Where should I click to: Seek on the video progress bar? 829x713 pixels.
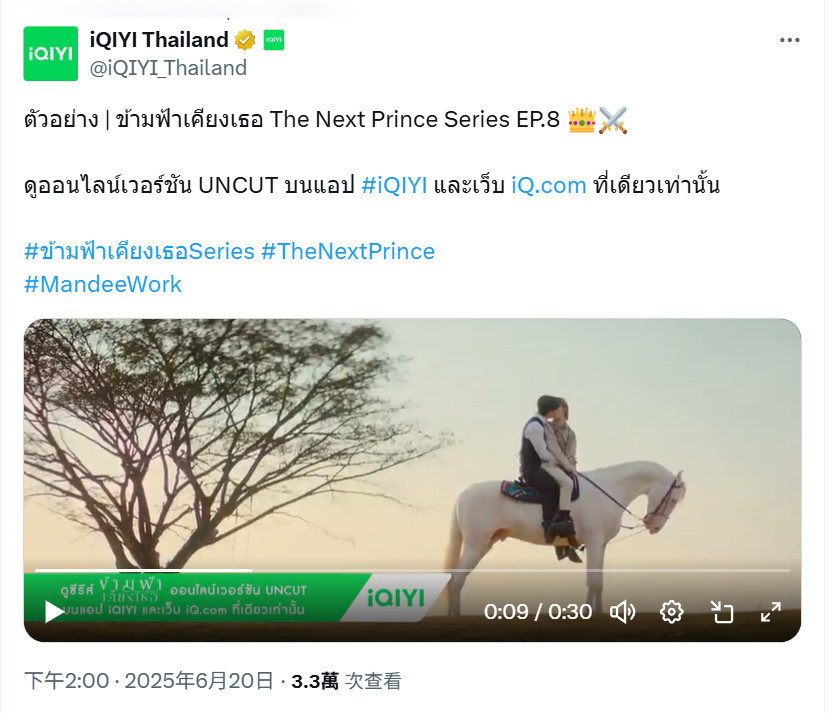pyautogui.click(x=412, y=570)
